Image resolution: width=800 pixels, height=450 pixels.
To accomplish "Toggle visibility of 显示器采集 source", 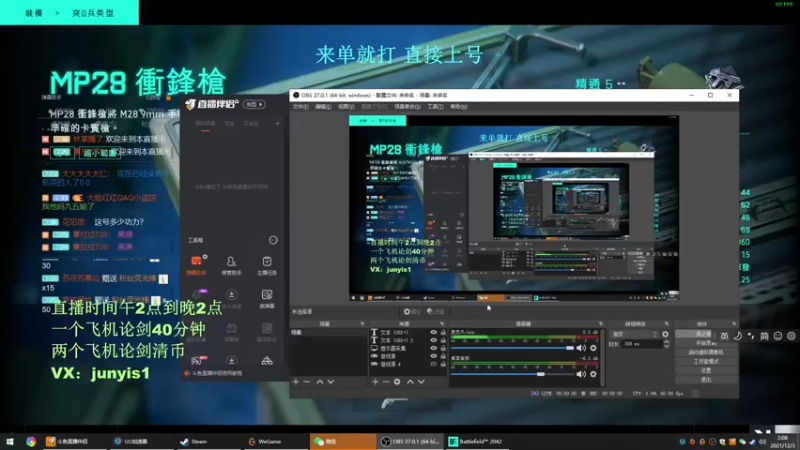I will coord(434,348).
